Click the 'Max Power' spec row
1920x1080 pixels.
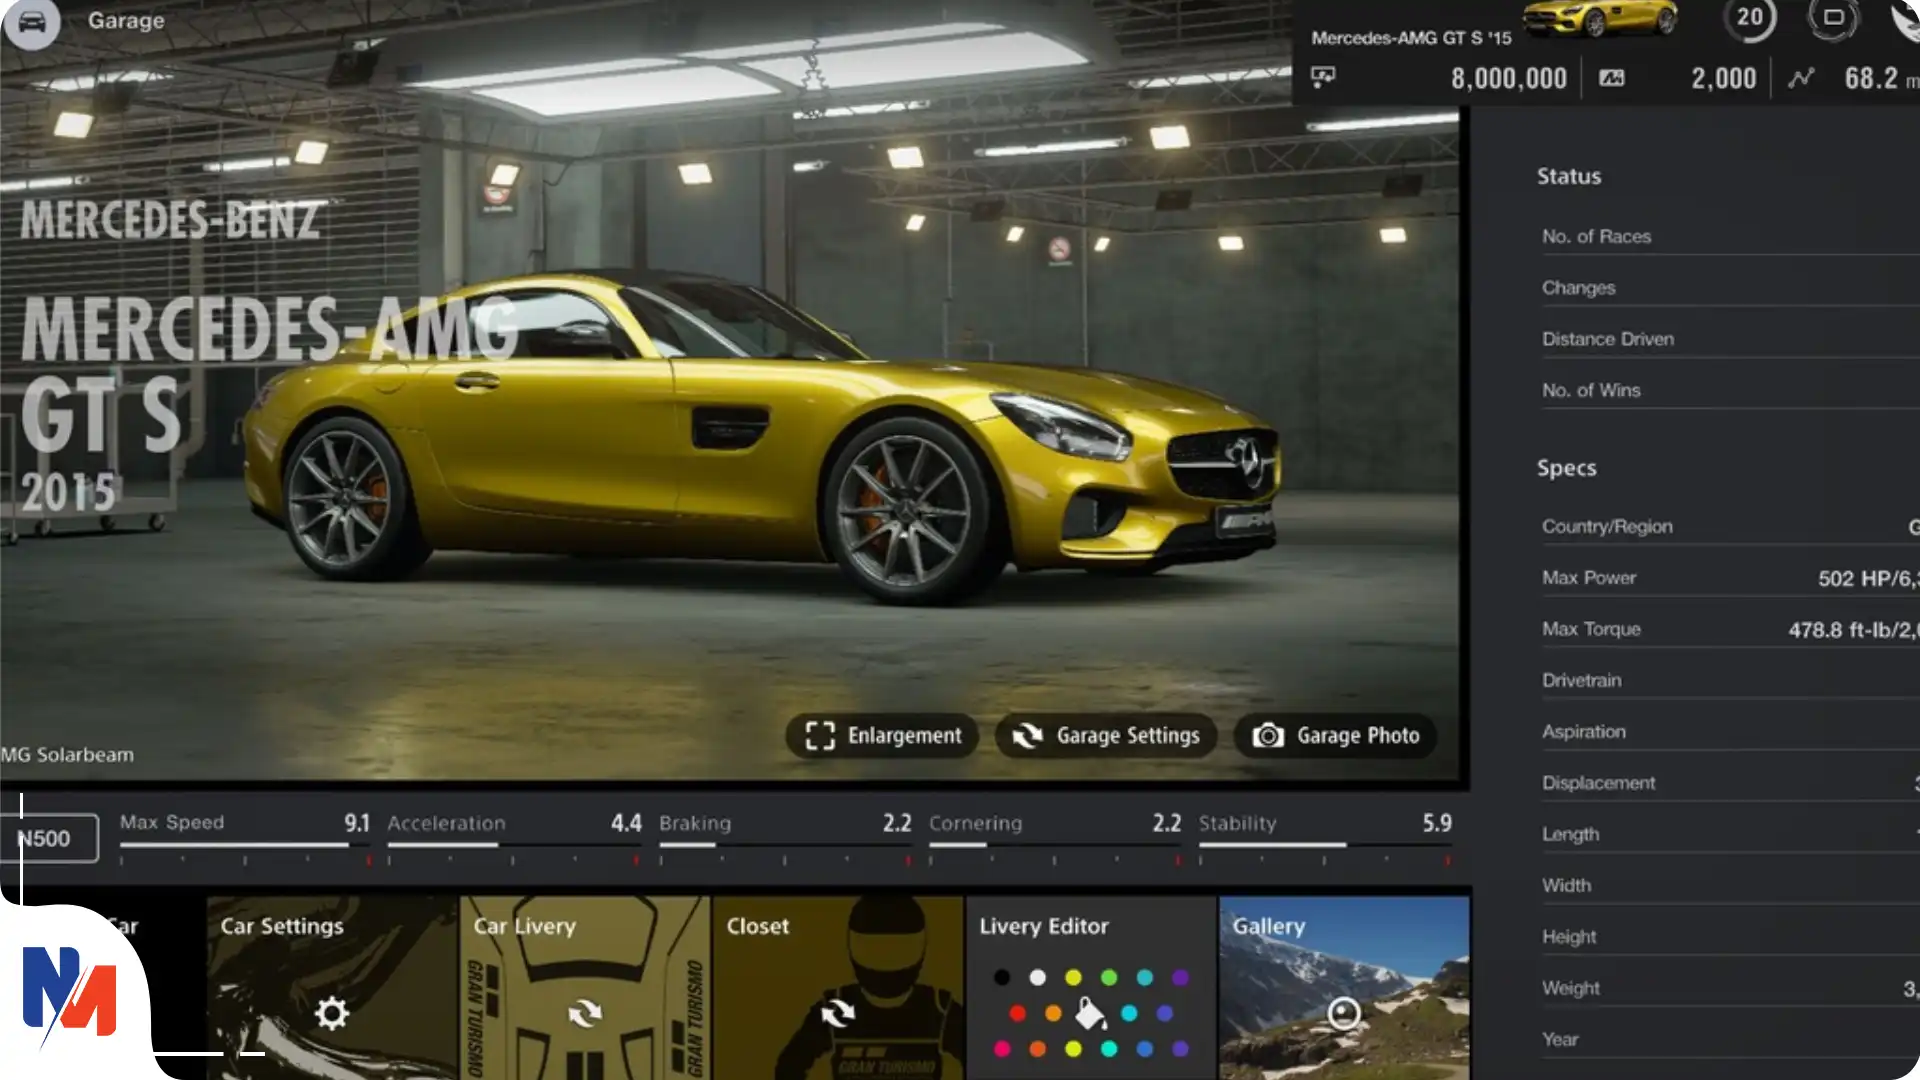pyautogui.click(x=1730, y=578)
